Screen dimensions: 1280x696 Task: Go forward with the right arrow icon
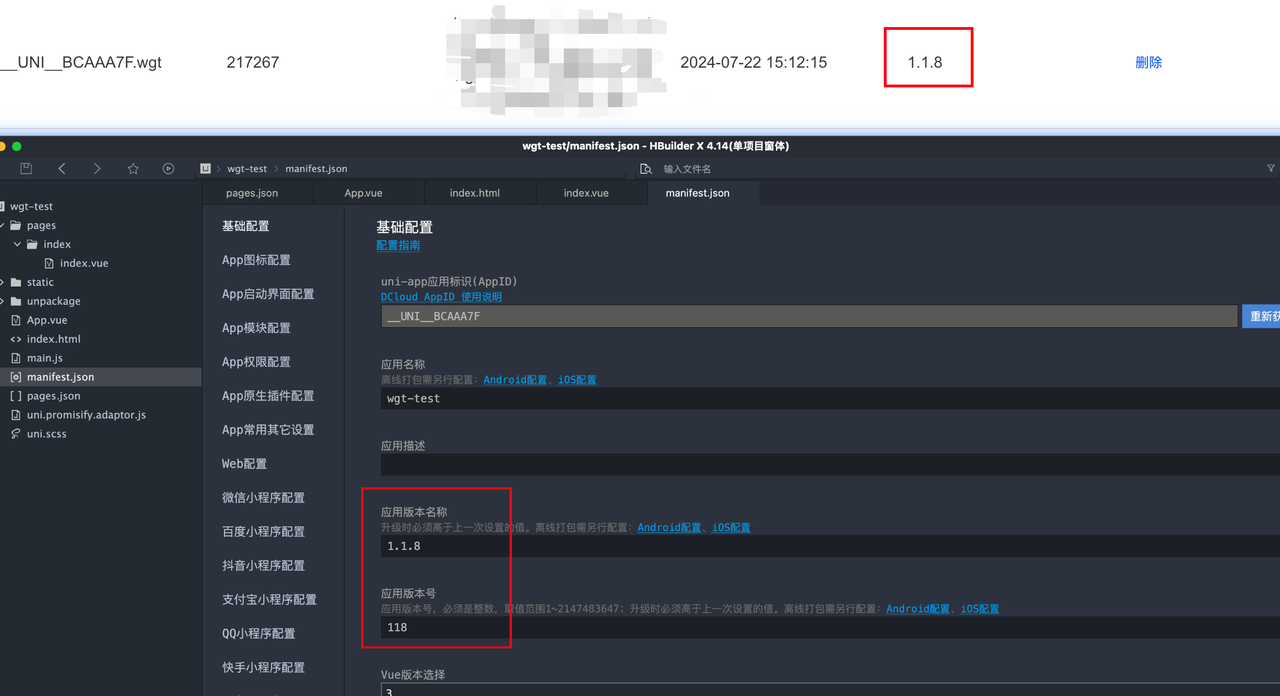pyautogui.click(x=97, y=169)
